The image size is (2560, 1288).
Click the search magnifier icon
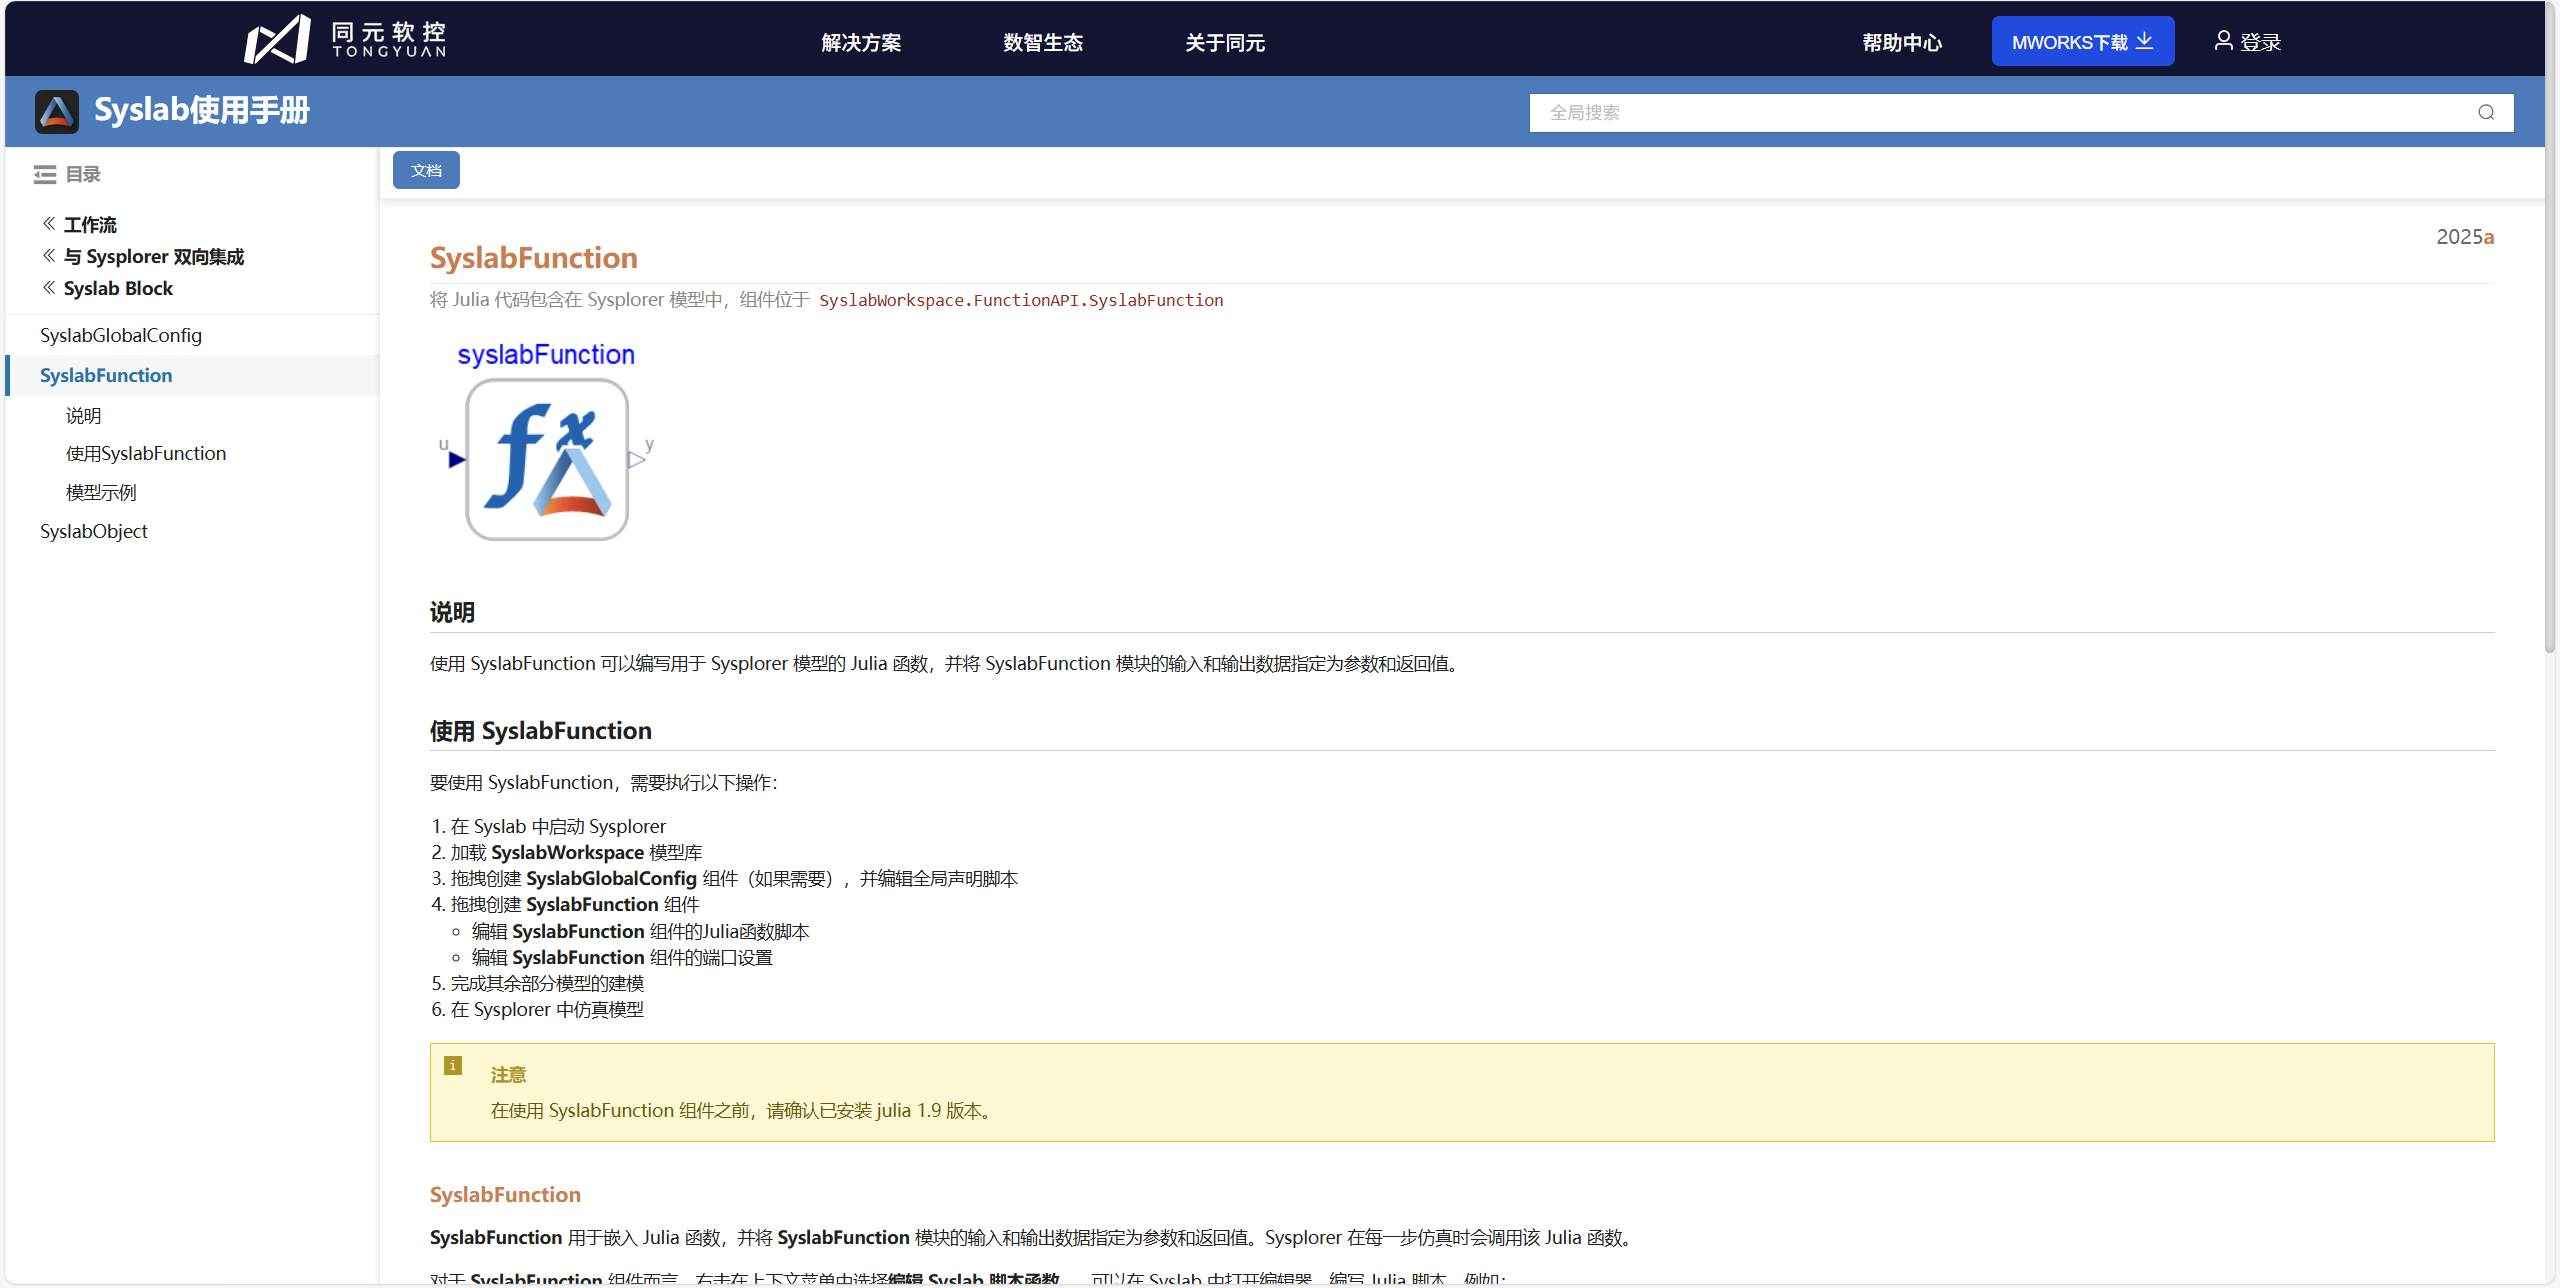pyautogui.click(x=2486, y=113)
